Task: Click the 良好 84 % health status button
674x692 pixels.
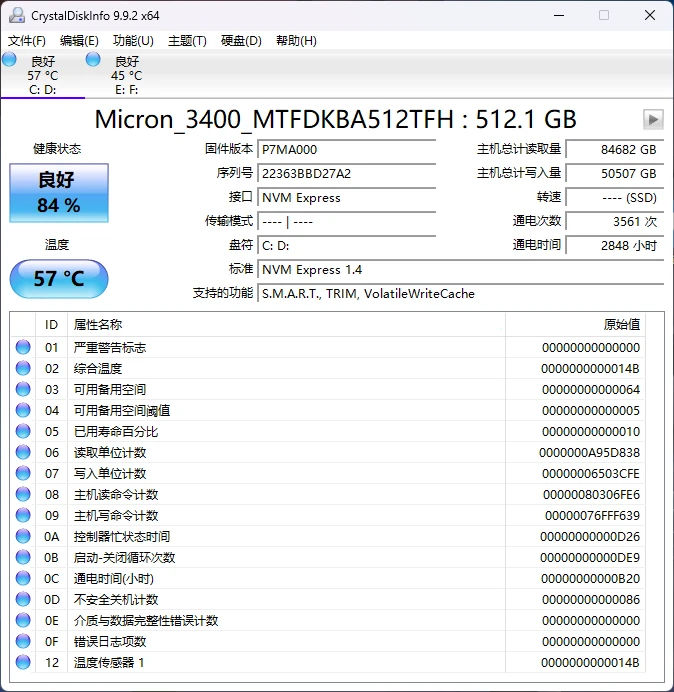Action: 59,193
